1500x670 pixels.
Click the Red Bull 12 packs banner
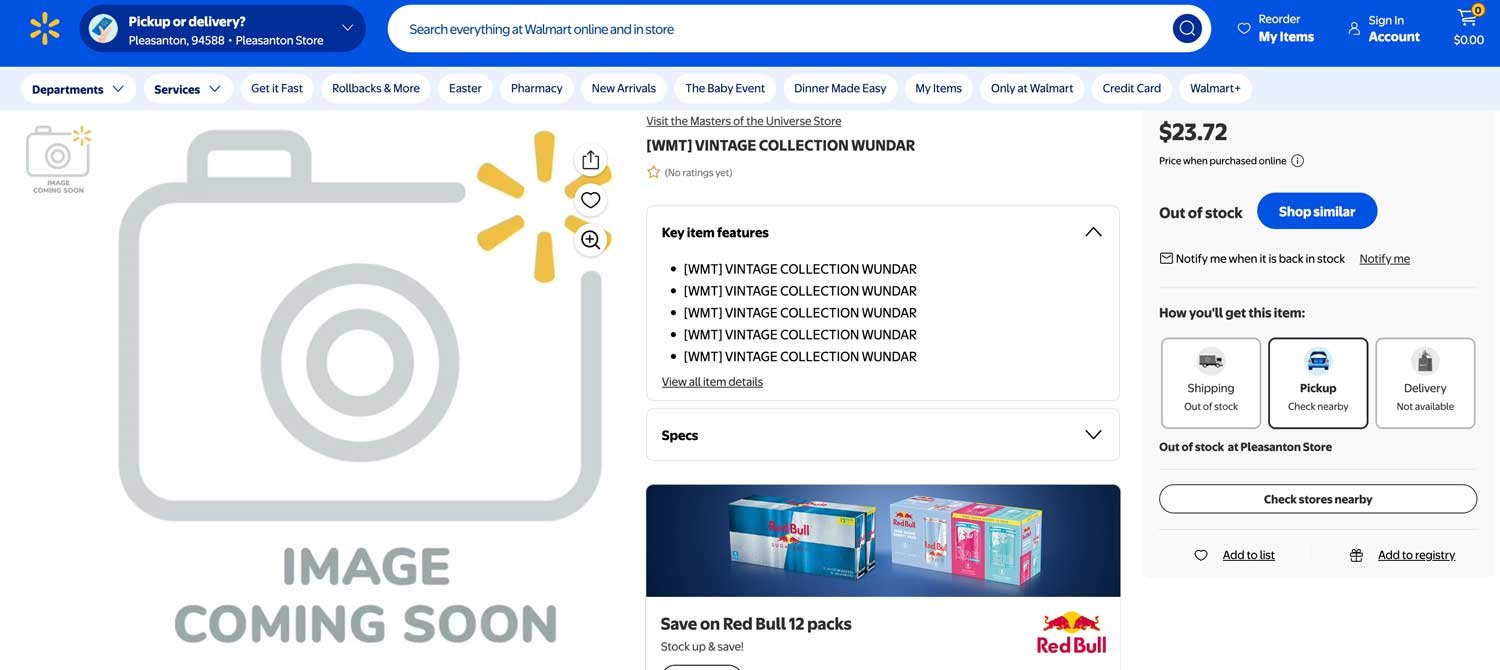(883, 540)
